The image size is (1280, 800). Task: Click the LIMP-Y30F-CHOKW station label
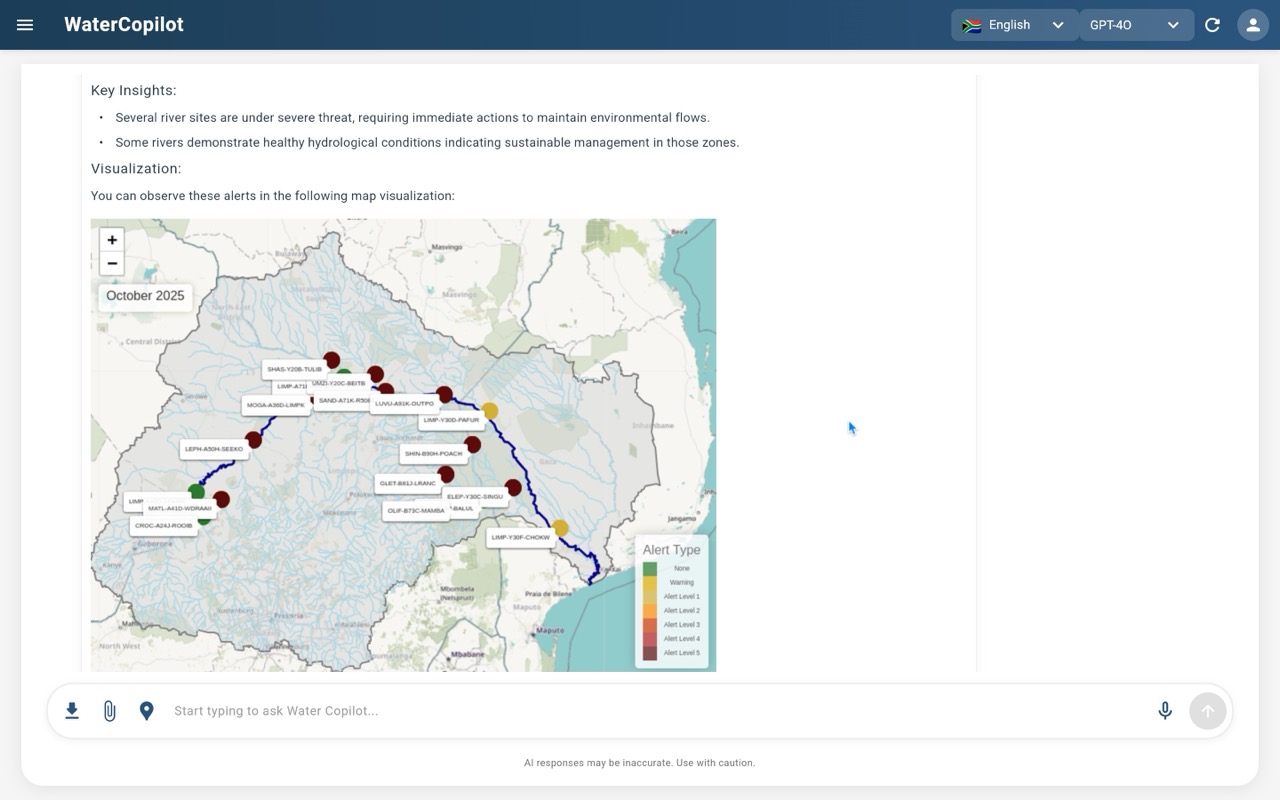(520, 537)
